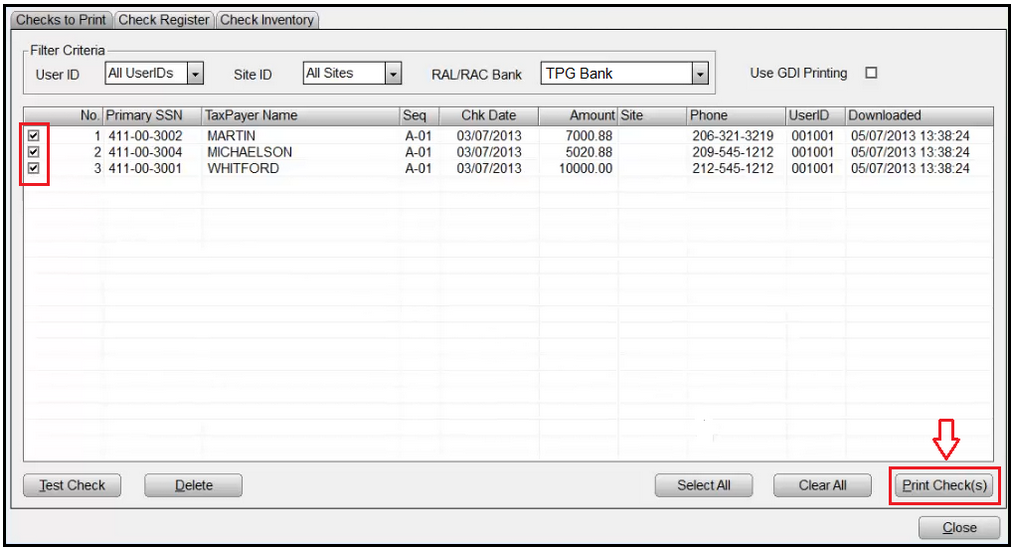Switch to the Check Register tab
This screenshot has width=1013, height=549.
click(164, 20)
